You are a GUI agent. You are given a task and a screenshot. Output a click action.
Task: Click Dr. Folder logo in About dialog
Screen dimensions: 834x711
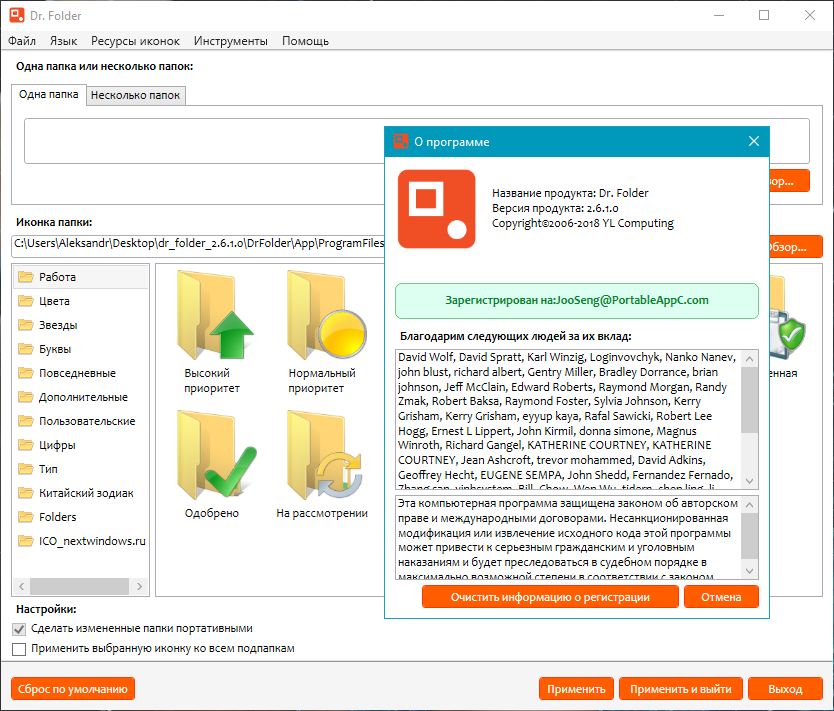436,209
